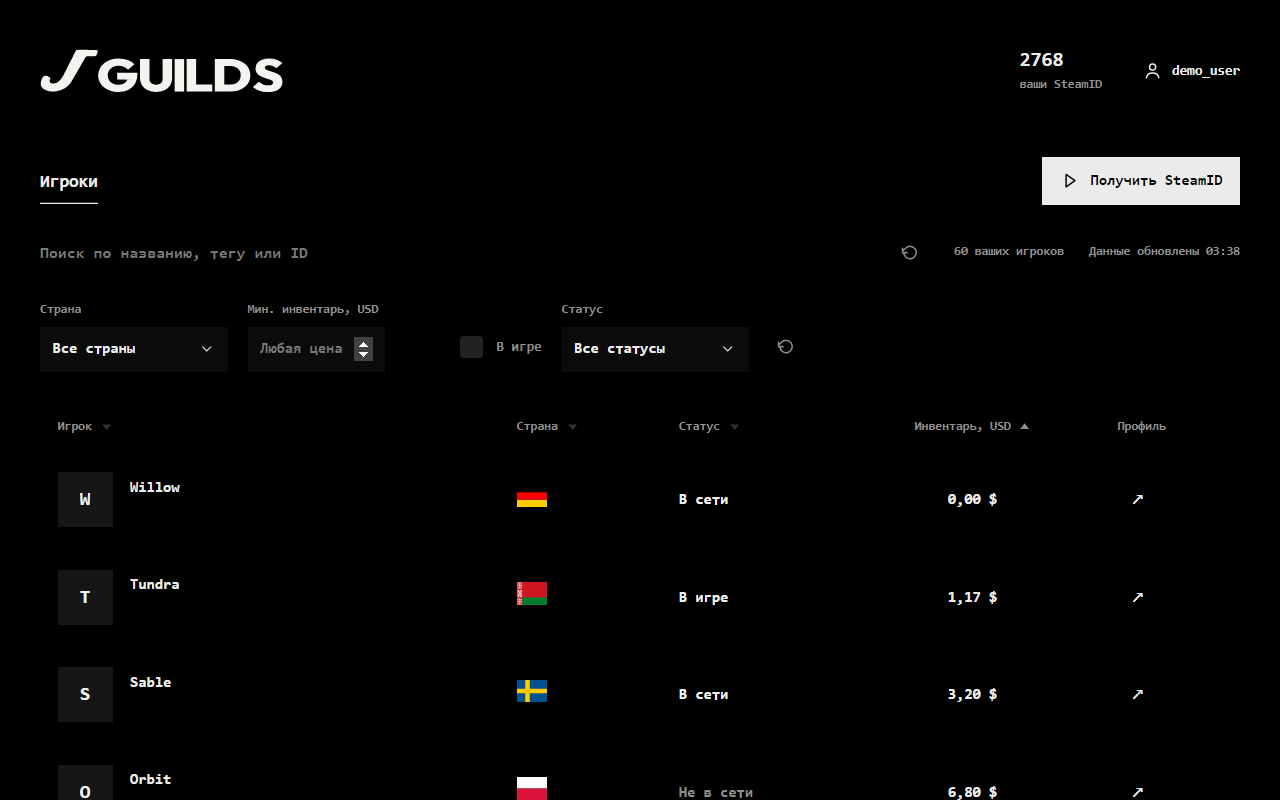Viewport: 1280px width, 800px height.
Task: Click the 'Данные обновлены 03:38' timestamp
Action: tap(1164, 251)
